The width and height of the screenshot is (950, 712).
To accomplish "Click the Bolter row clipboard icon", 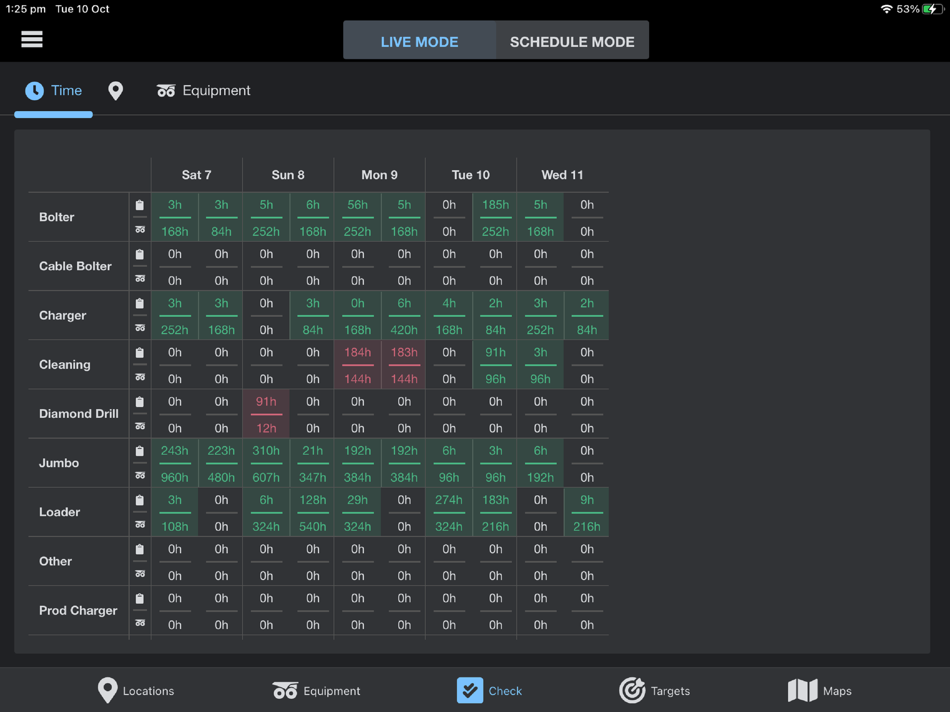I will click(x=140, y=205).
